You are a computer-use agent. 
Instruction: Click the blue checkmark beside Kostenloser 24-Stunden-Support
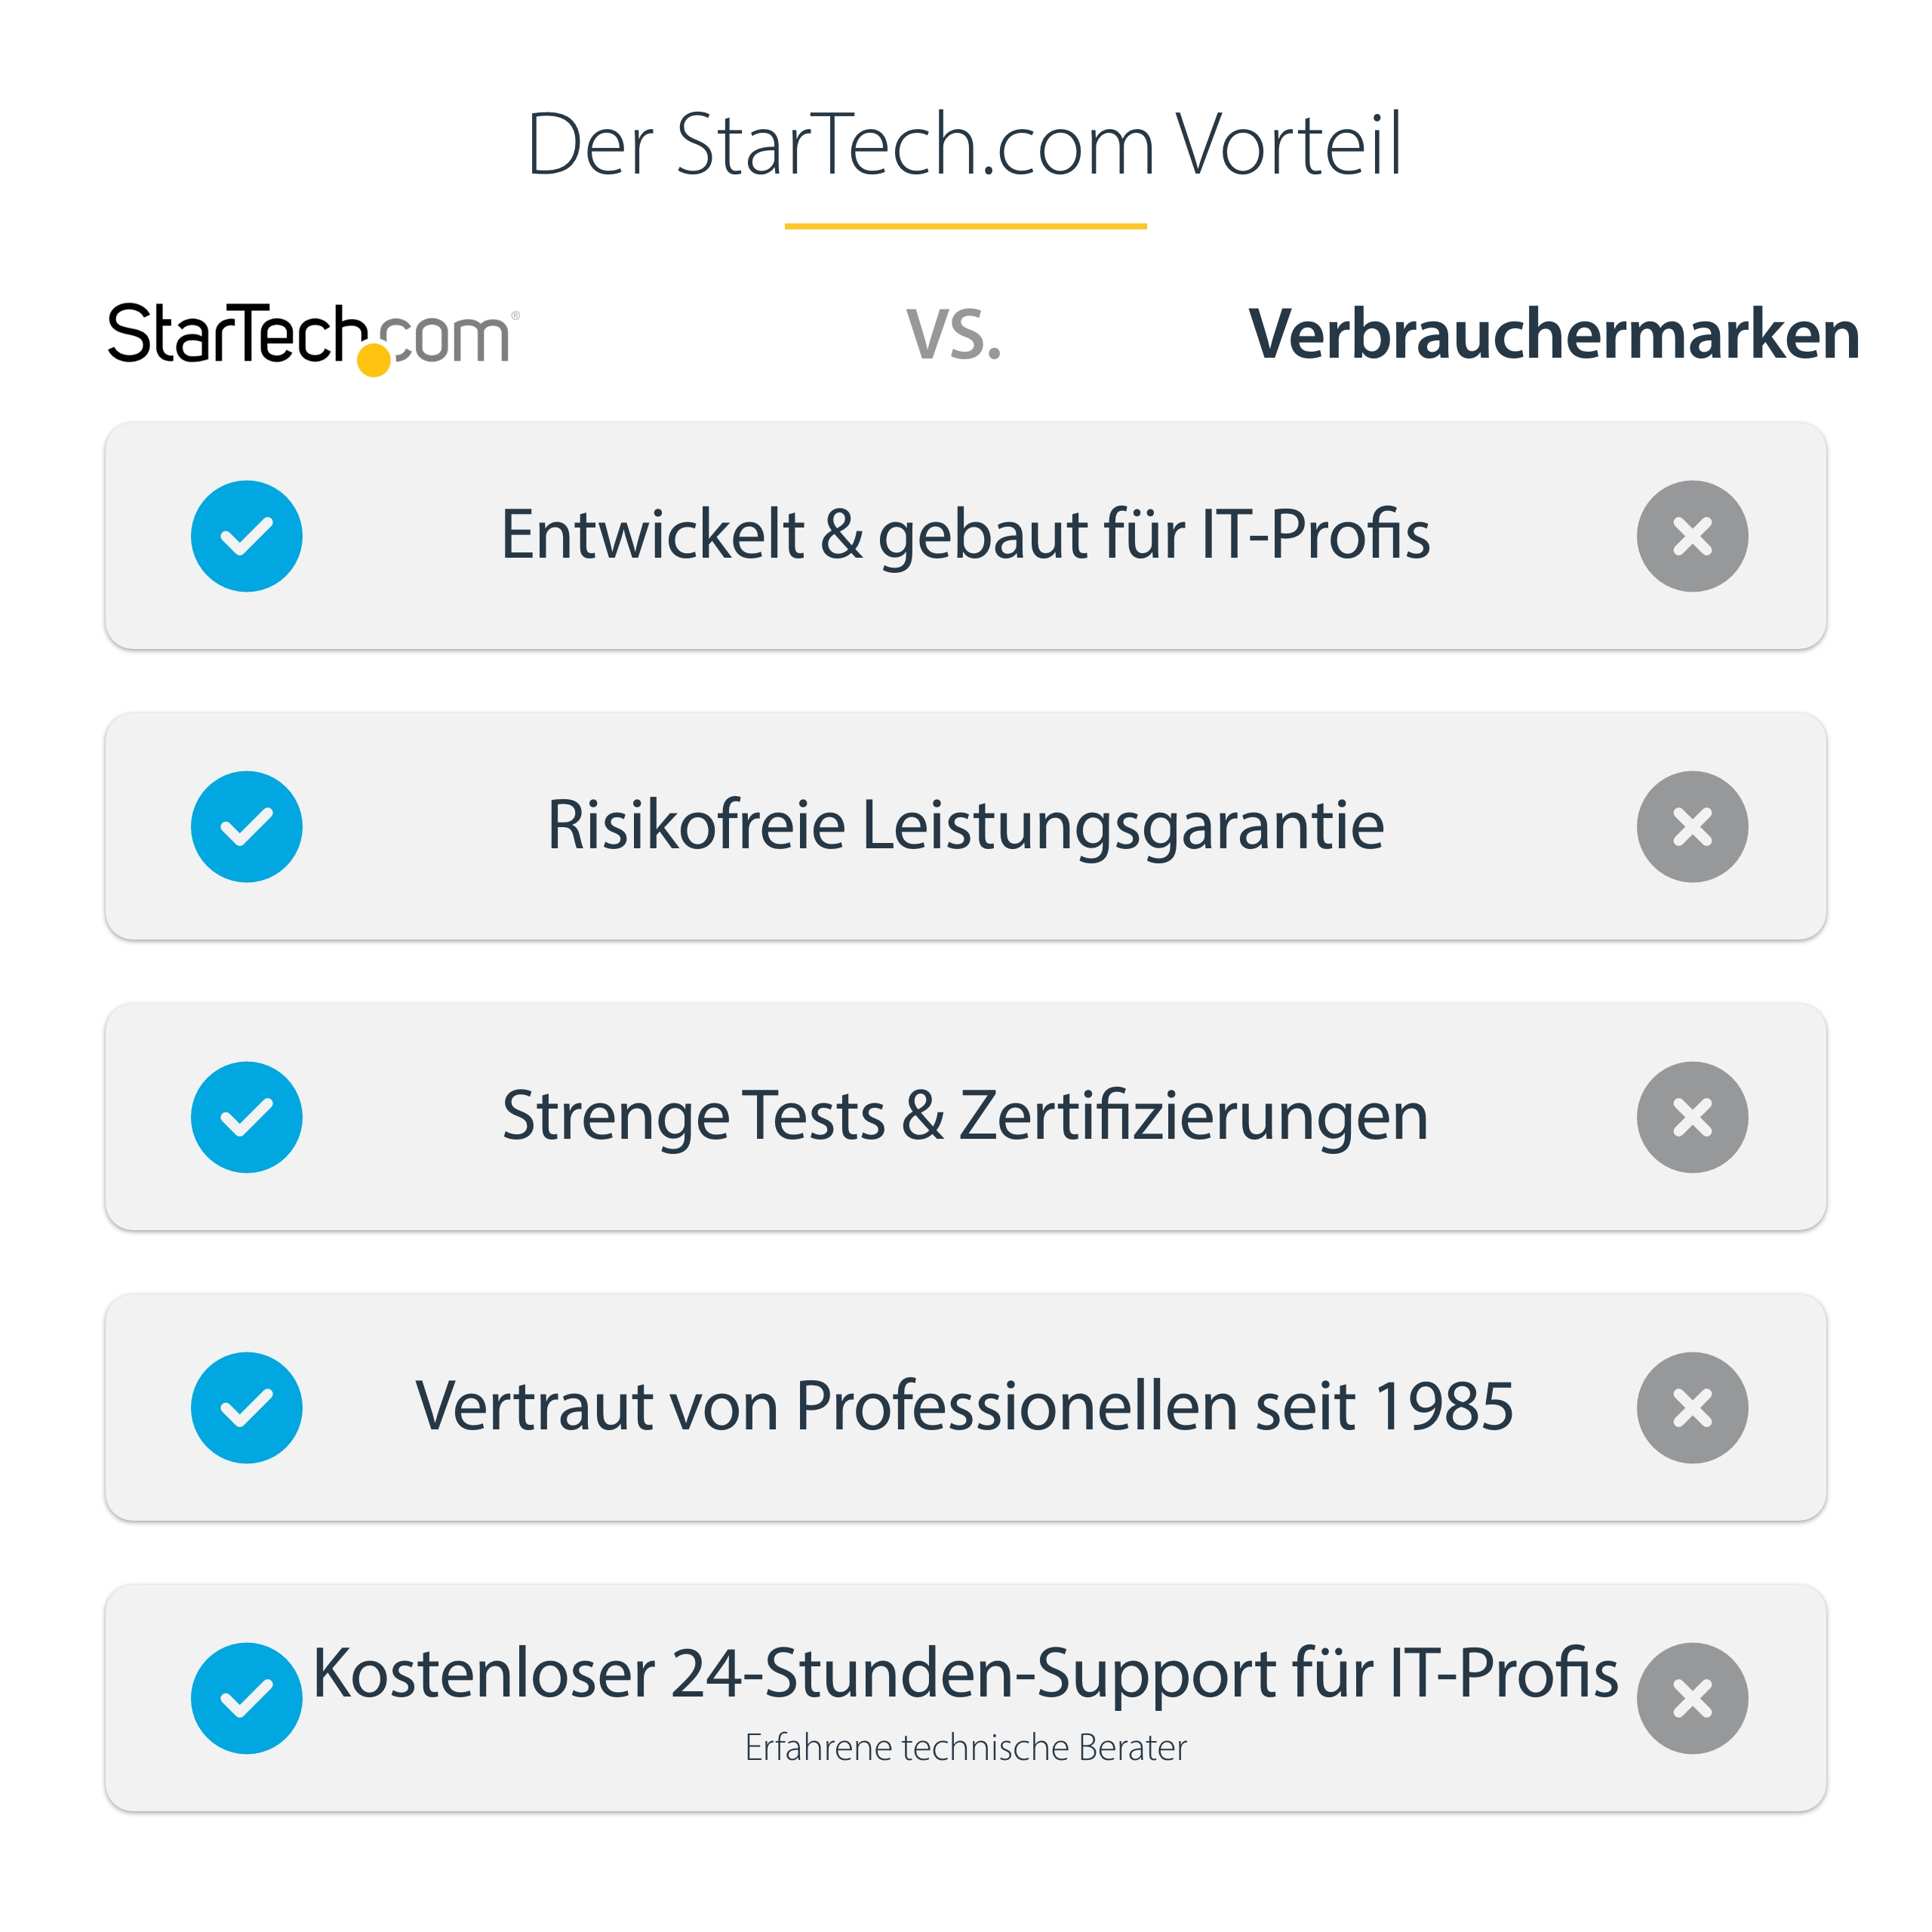[247, 1698]
